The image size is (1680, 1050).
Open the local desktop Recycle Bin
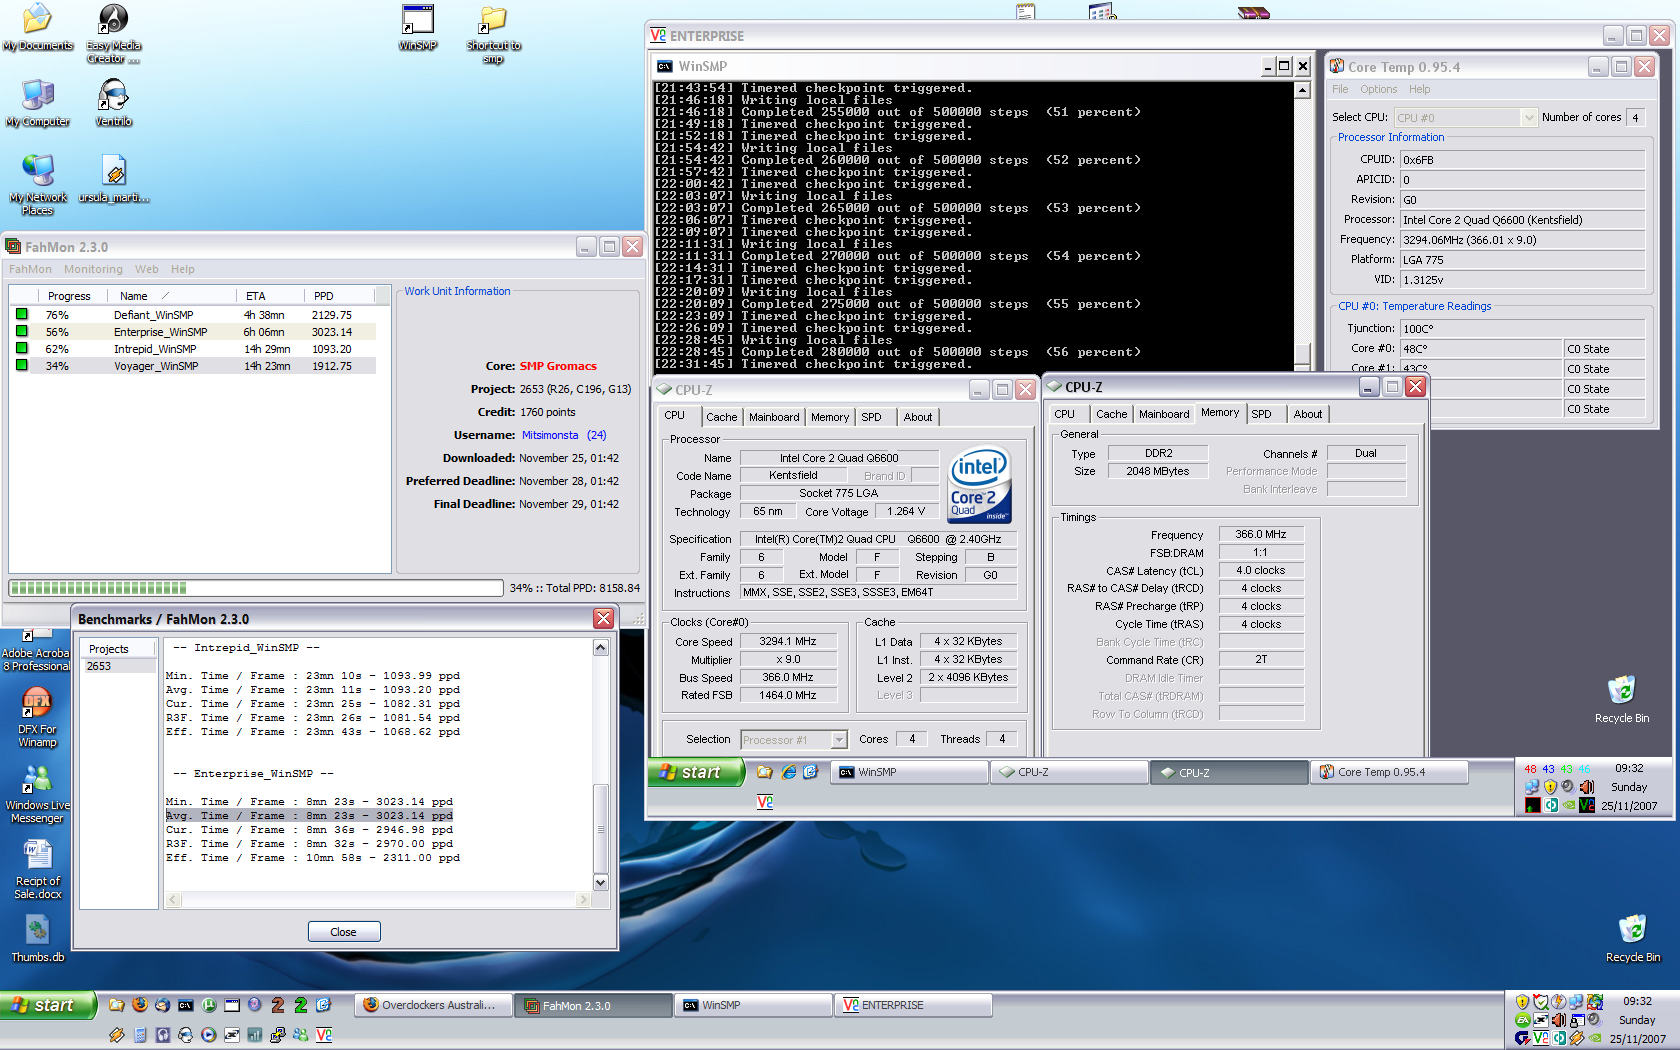1632,938
